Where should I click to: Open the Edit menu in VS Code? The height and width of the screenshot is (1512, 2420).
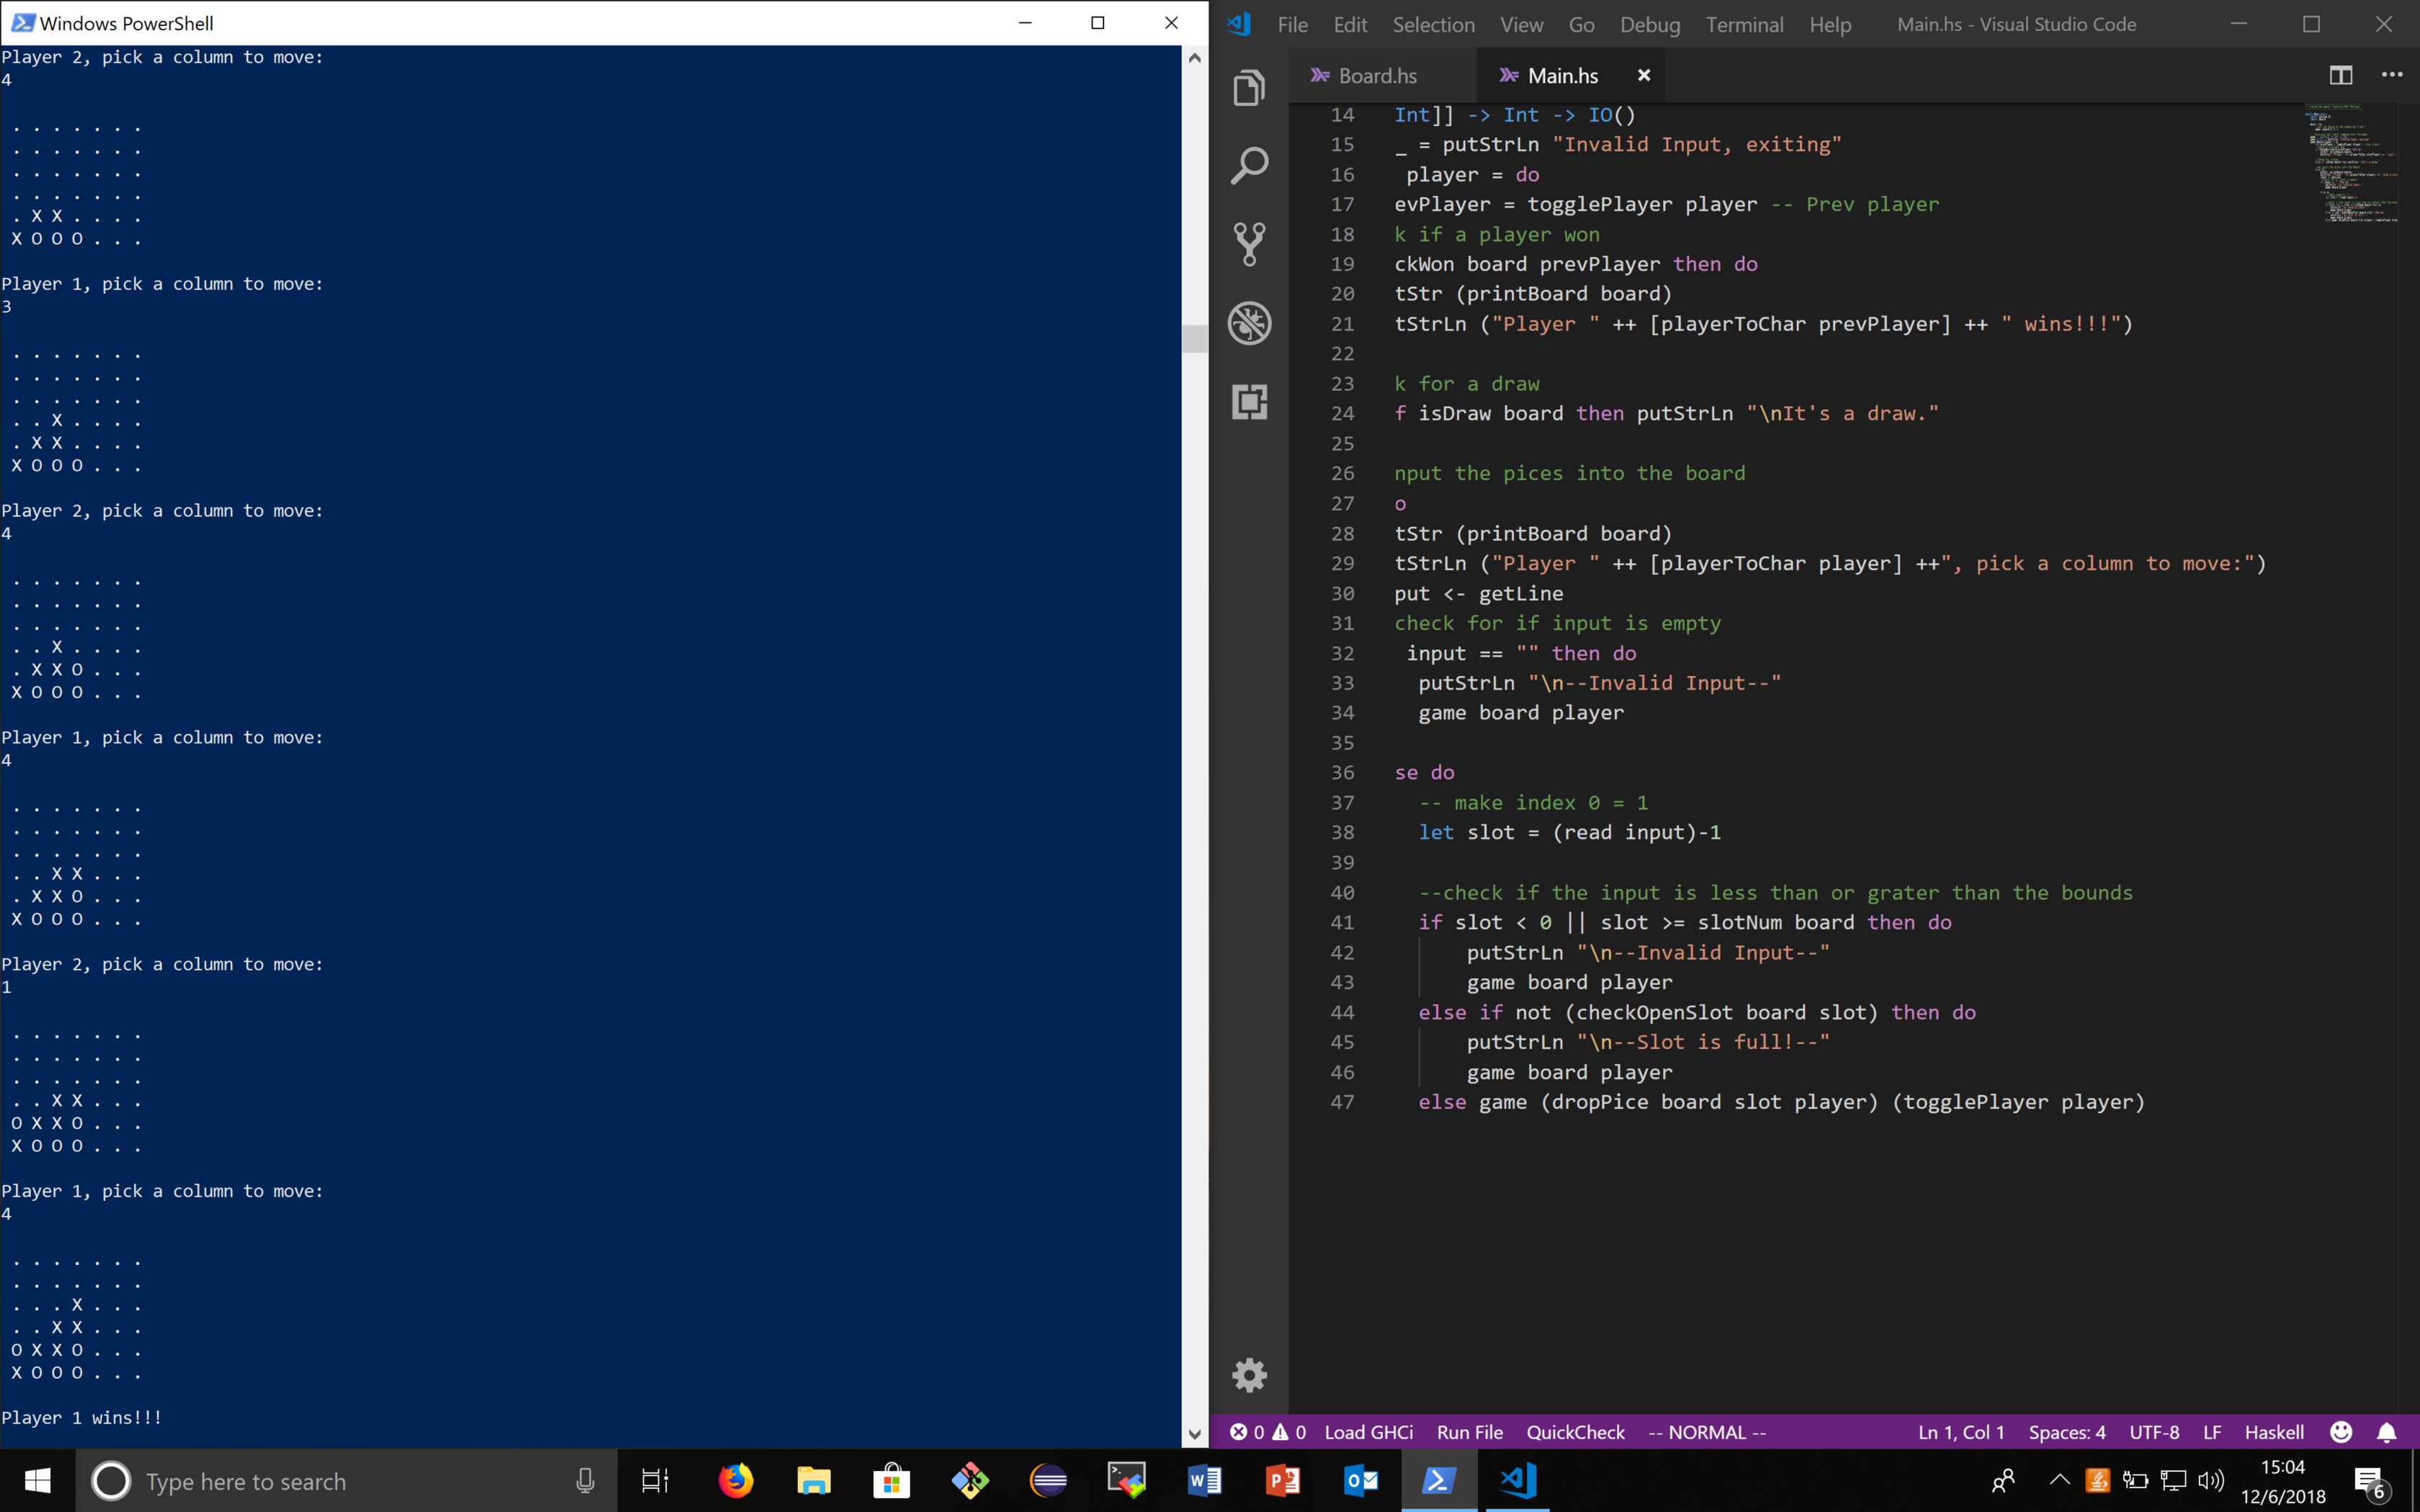(x=1350, y=24)
